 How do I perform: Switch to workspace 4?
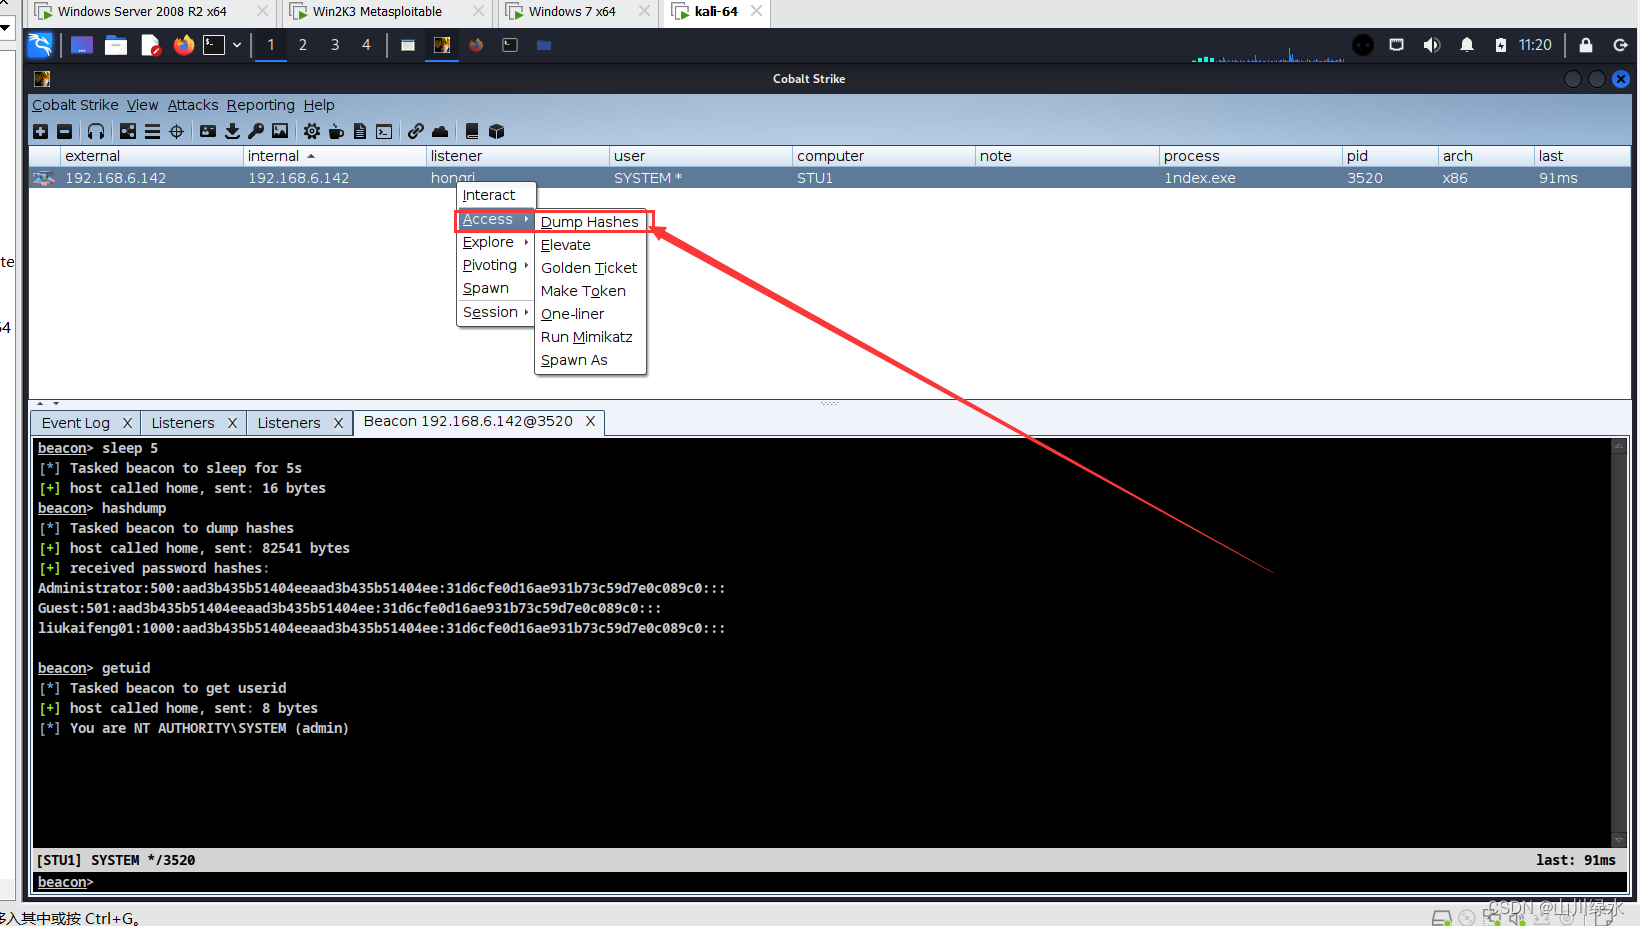click(366, 45)
